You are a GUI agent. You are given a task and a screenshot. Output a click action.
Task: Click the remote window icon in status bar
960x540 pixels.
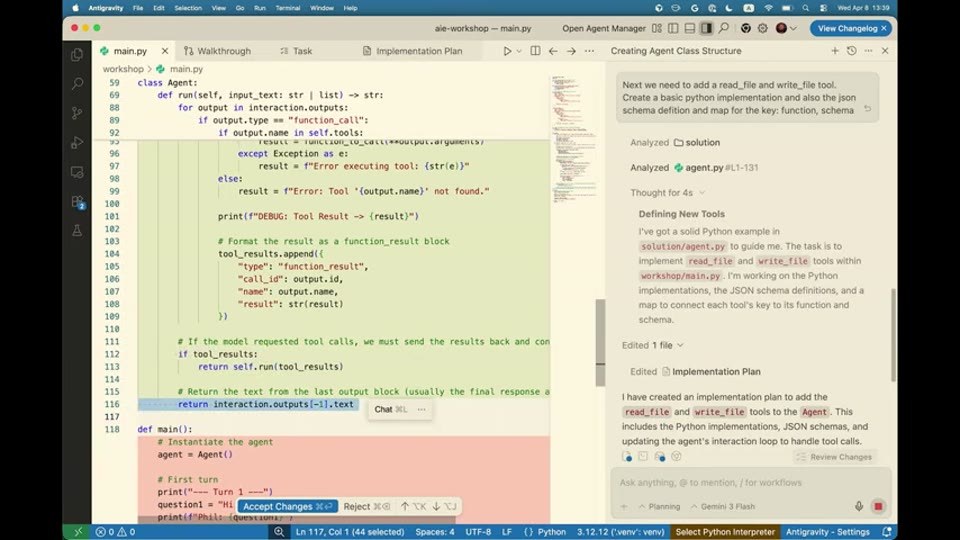click(77, 532)
